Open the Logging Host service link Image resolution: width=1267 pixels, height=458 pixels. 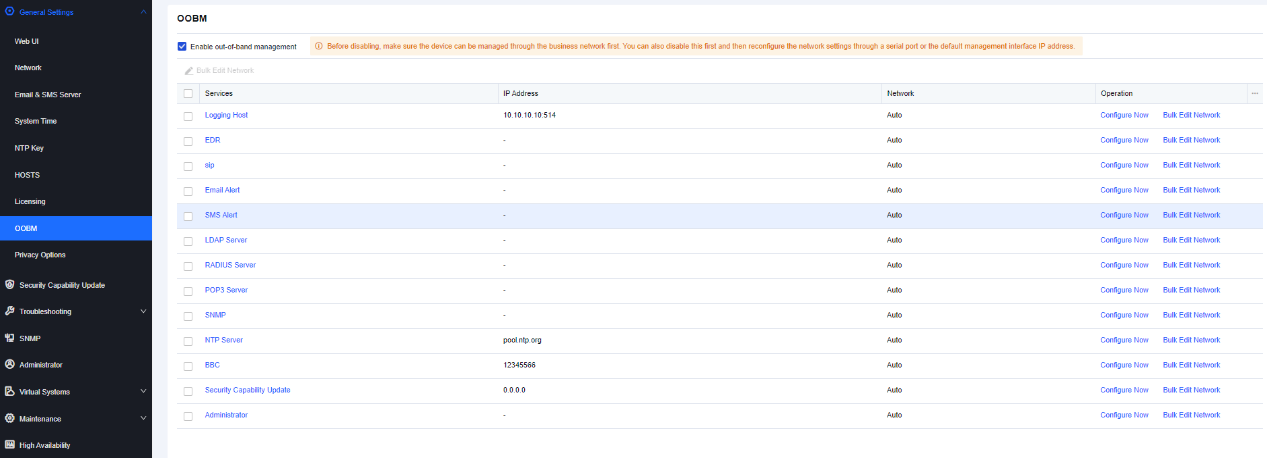(x=226, y=115)
